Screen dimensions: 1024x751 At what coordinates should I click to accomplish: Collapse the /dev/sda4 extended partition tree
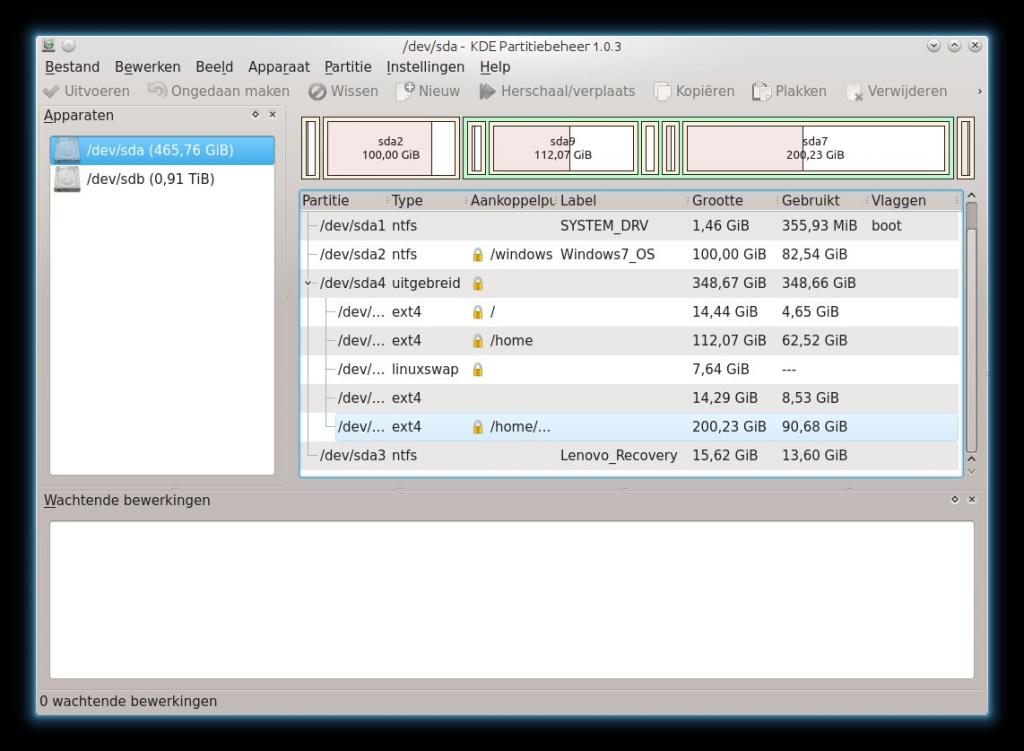(308, 283)
